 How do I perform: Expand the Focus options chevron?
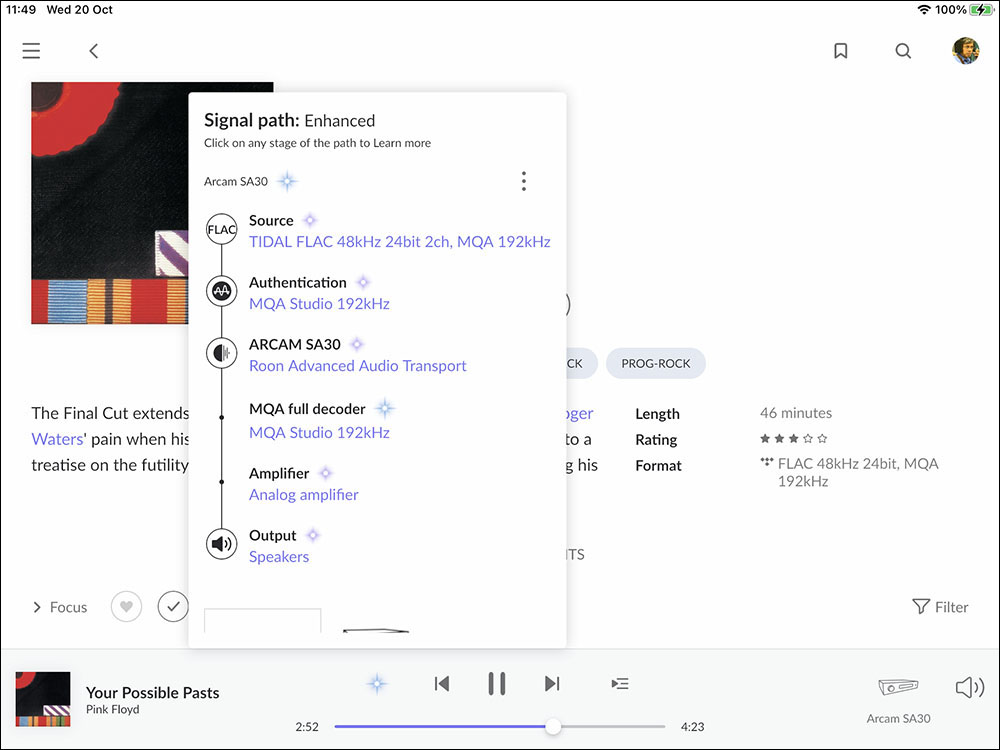click(x=38, y=607)
